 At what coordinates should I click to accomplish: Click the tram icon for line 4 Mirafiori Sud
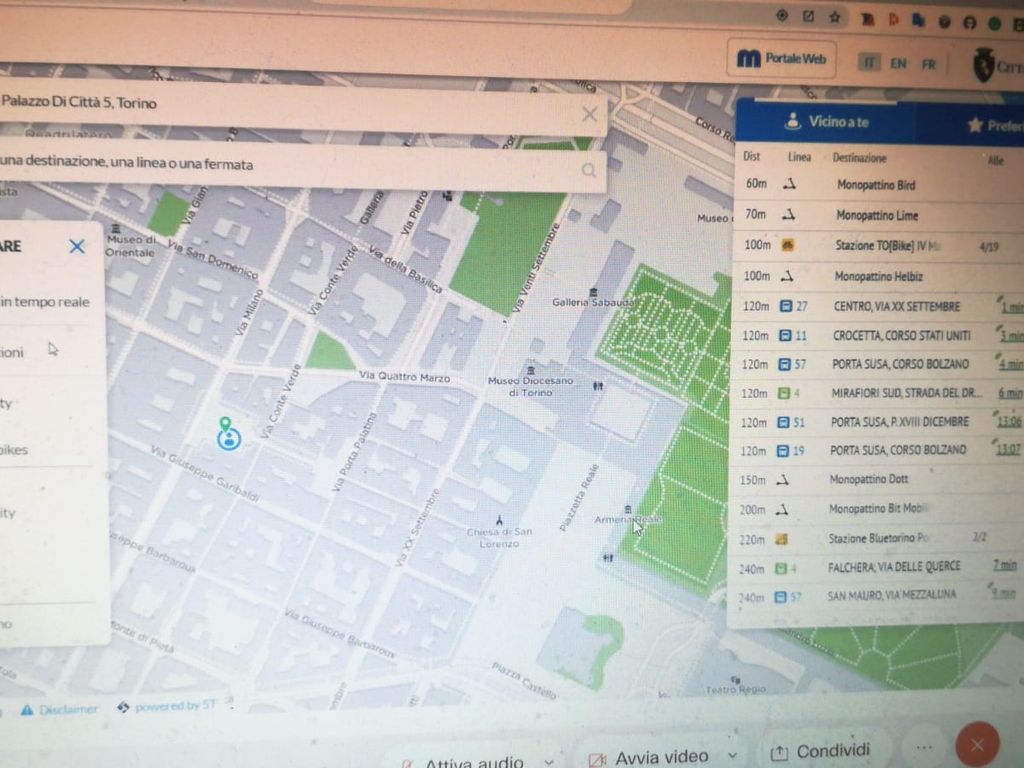click(784, 393)
